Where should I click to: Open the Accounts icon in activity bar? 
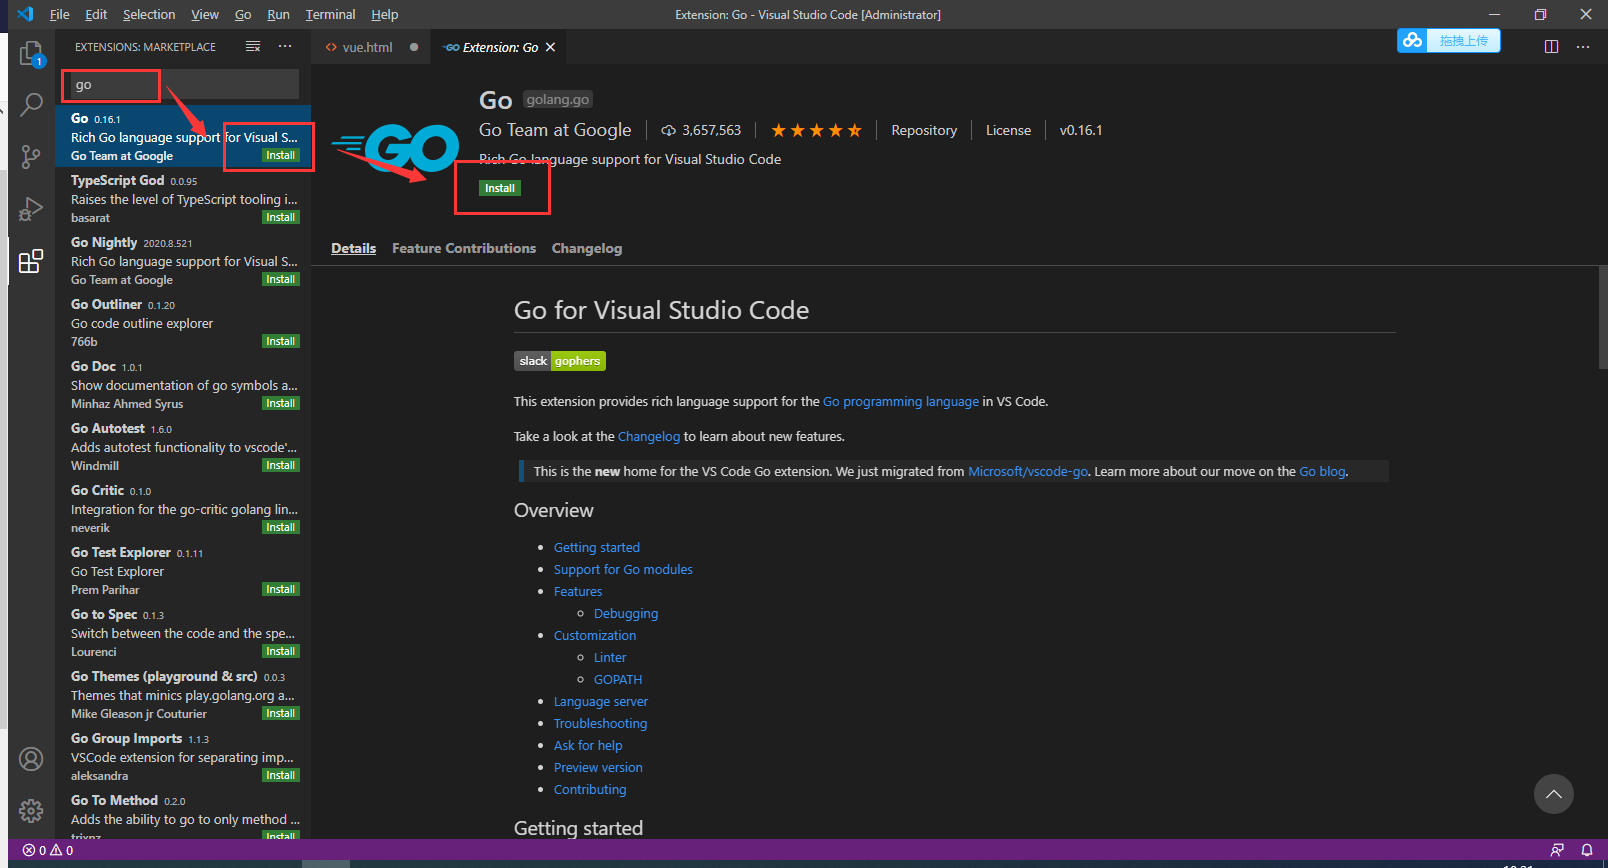[x=31, y=759]
